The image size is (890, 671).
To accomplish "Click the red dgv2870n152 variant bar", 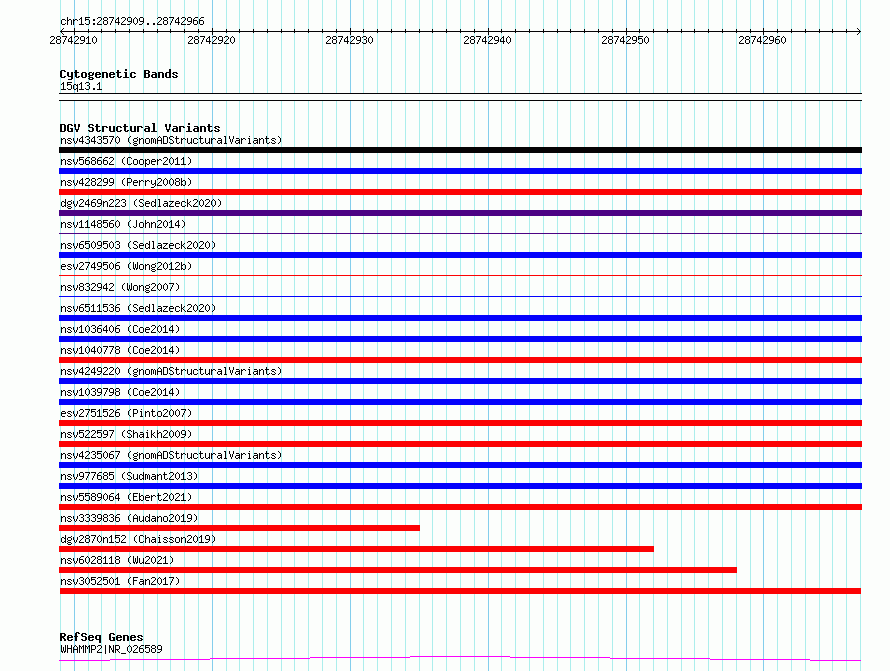I will point(356,549).
